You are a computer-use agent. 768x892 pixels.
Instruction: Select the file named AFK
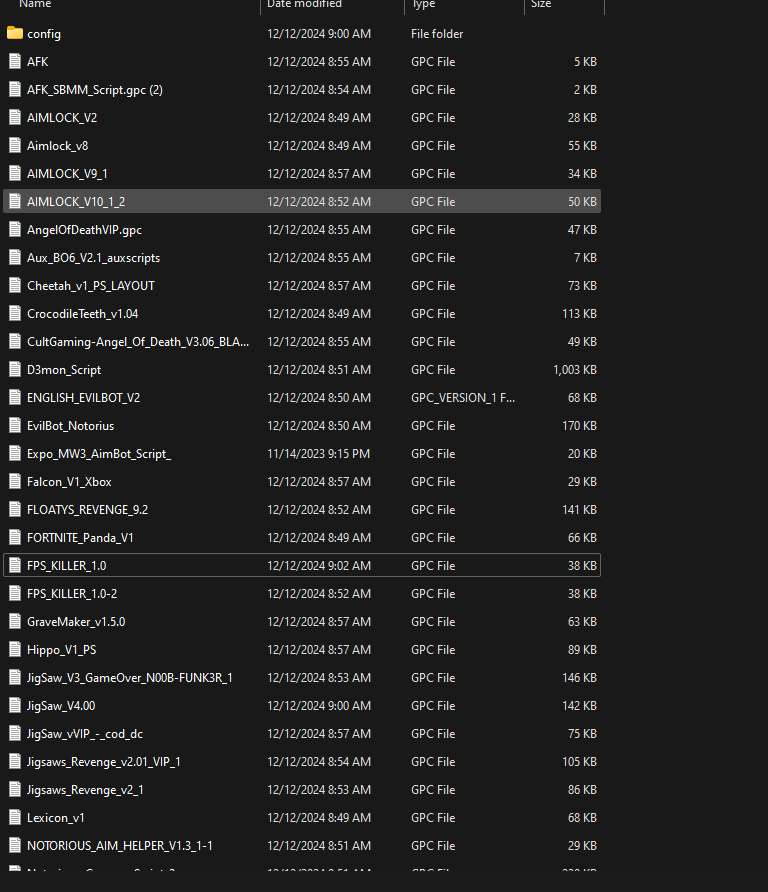(x=38, y=61)
